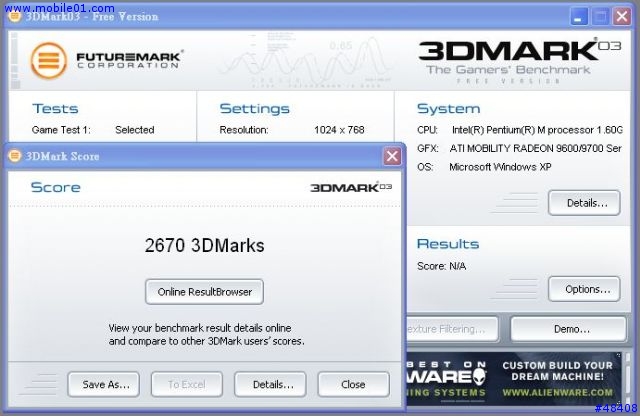Click the System section heading
This screenshot has width=640, height=416.
click(x=449, y=109)
